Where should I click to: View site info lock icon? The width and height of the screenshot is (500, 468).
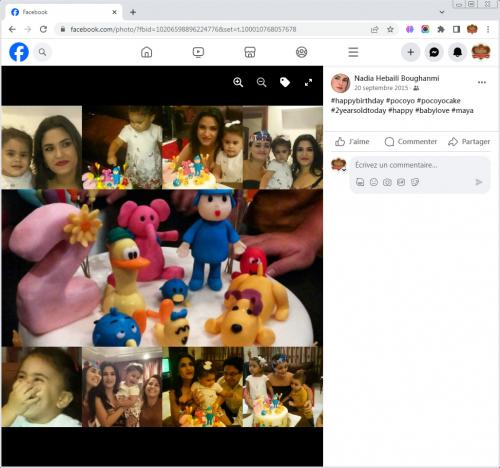63,29
